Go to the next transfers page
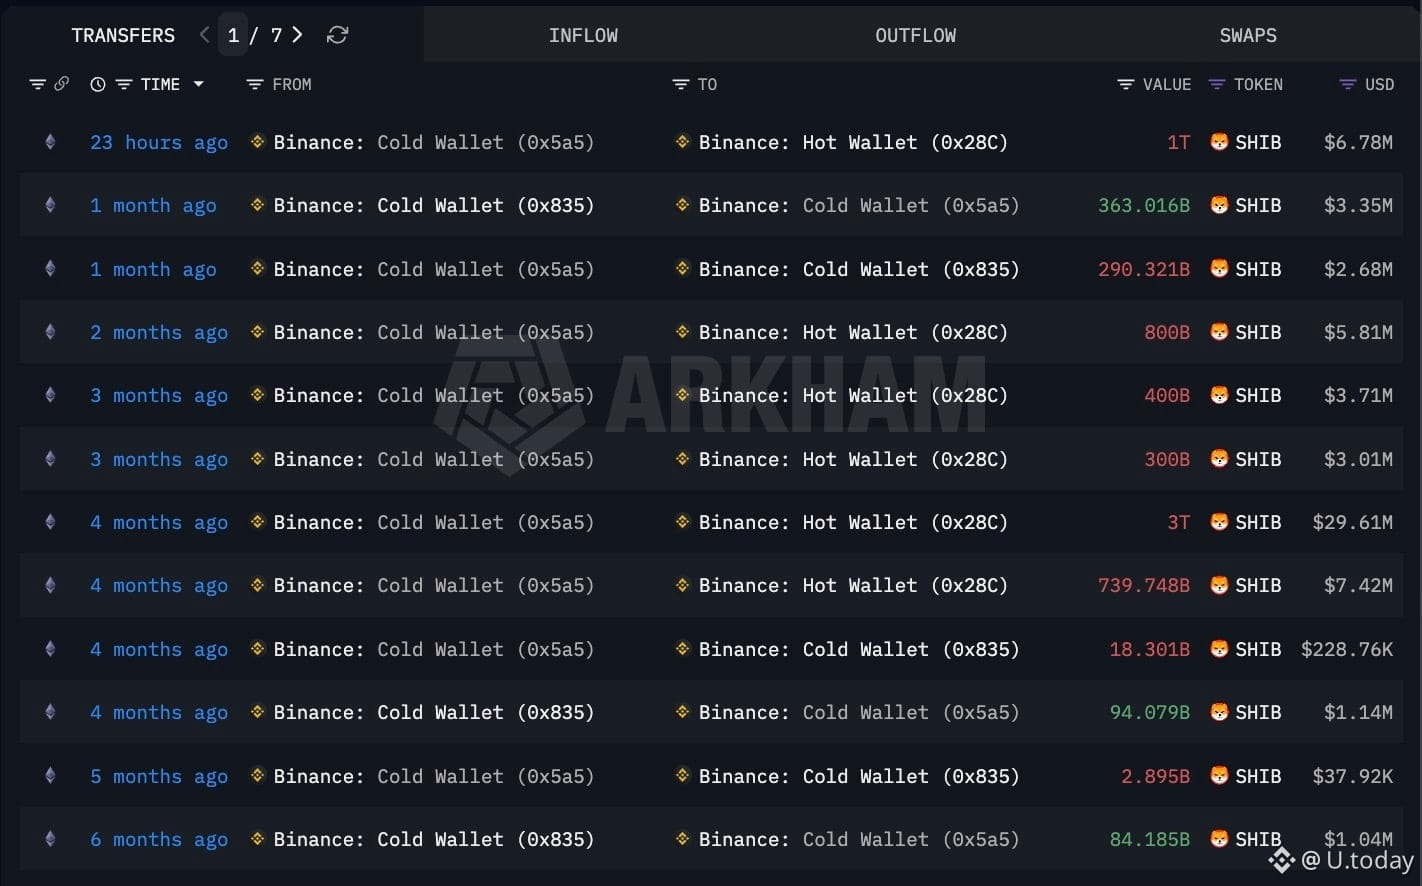 297,35
